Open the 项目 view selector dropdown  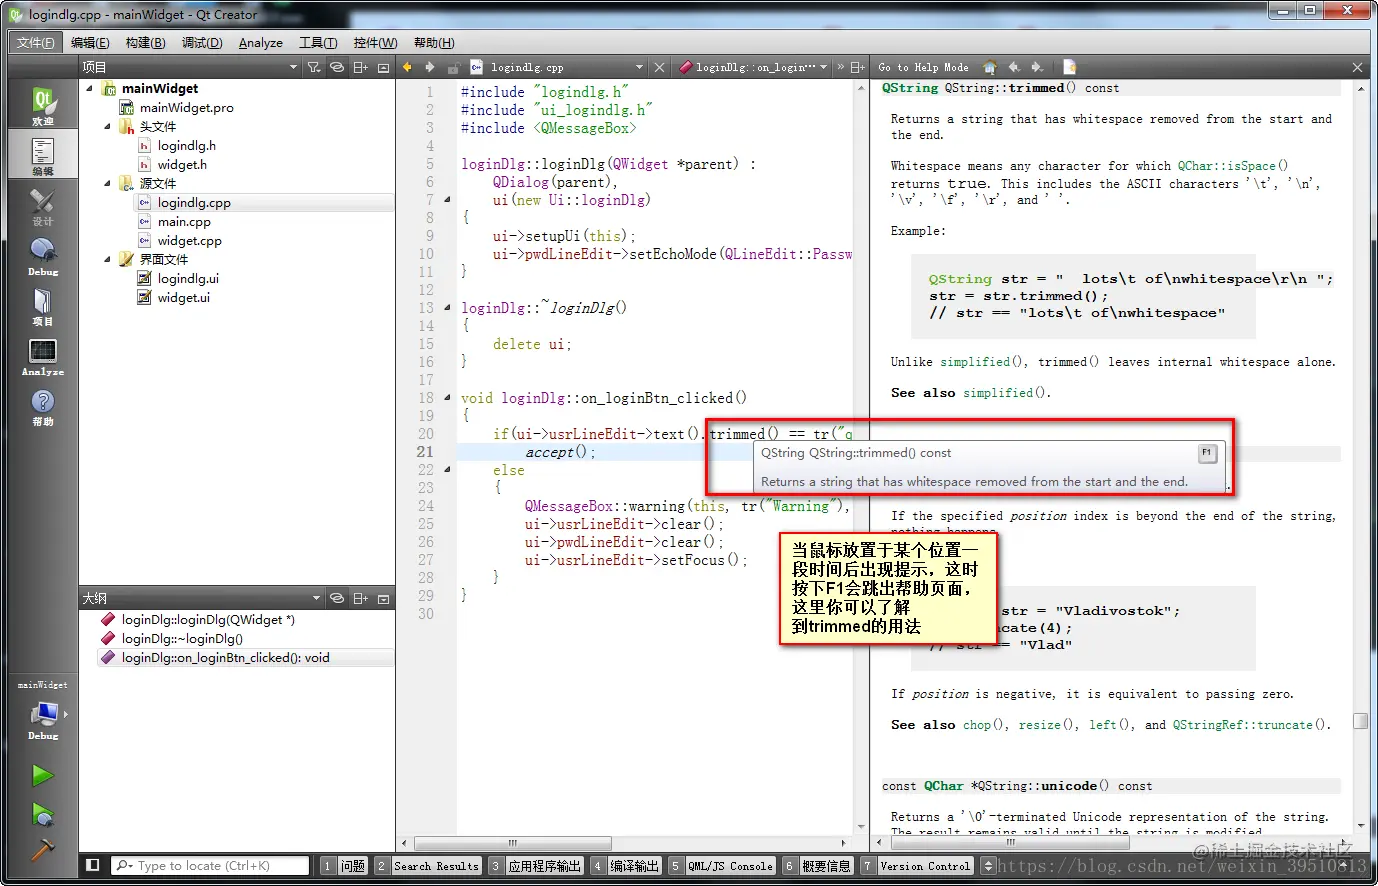190,67
